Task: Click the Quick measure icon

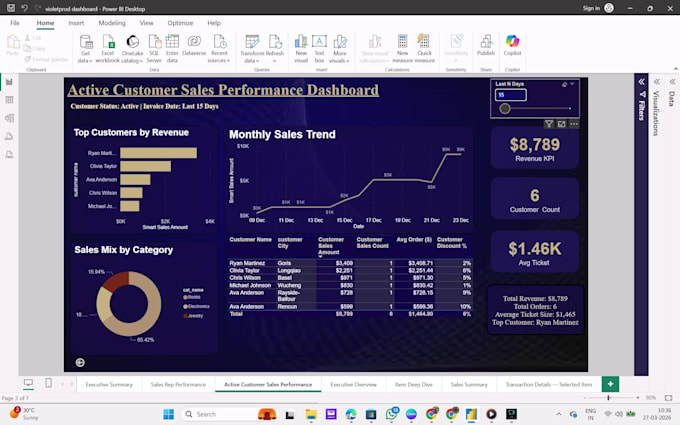Action: 424,42
